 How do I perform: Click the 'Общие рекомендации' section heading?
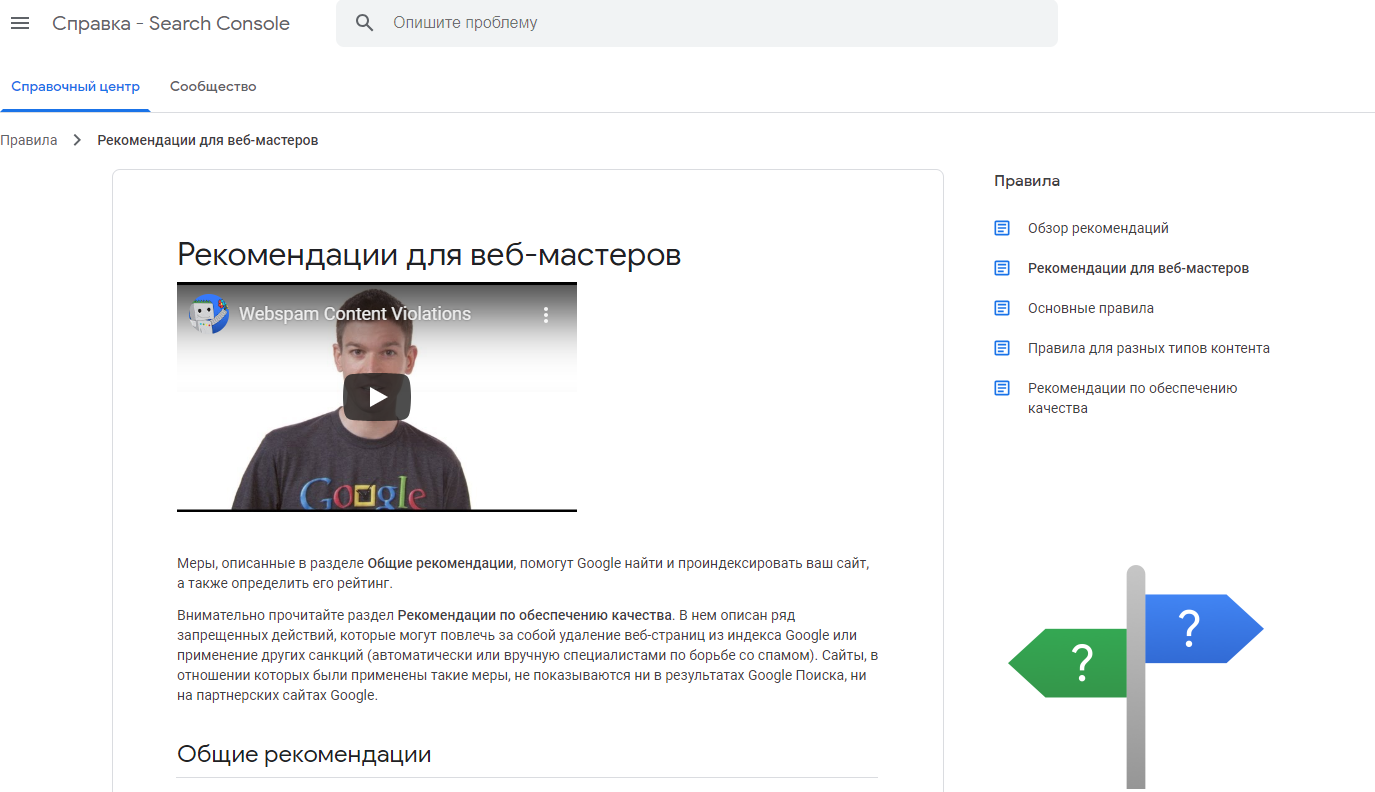pos(304,754)
